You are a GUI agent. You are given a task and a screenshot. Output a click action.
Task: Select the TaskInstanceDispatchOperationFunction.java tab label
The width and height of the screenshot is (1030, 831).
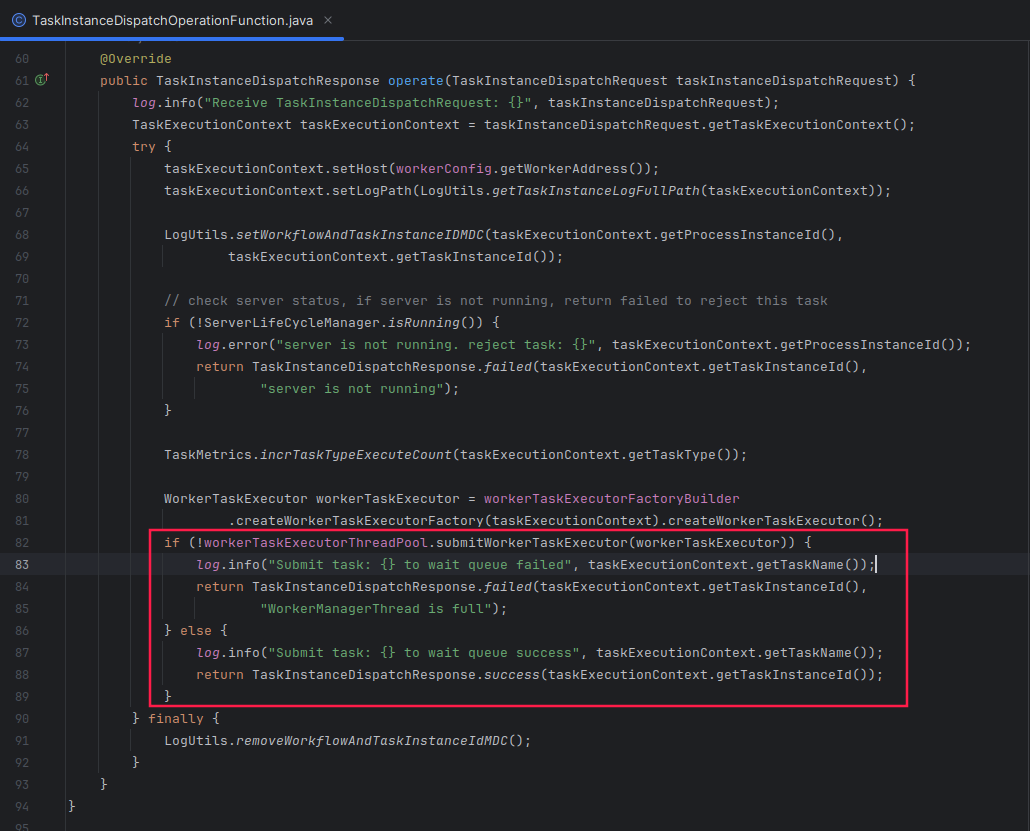tap(173, 20)
